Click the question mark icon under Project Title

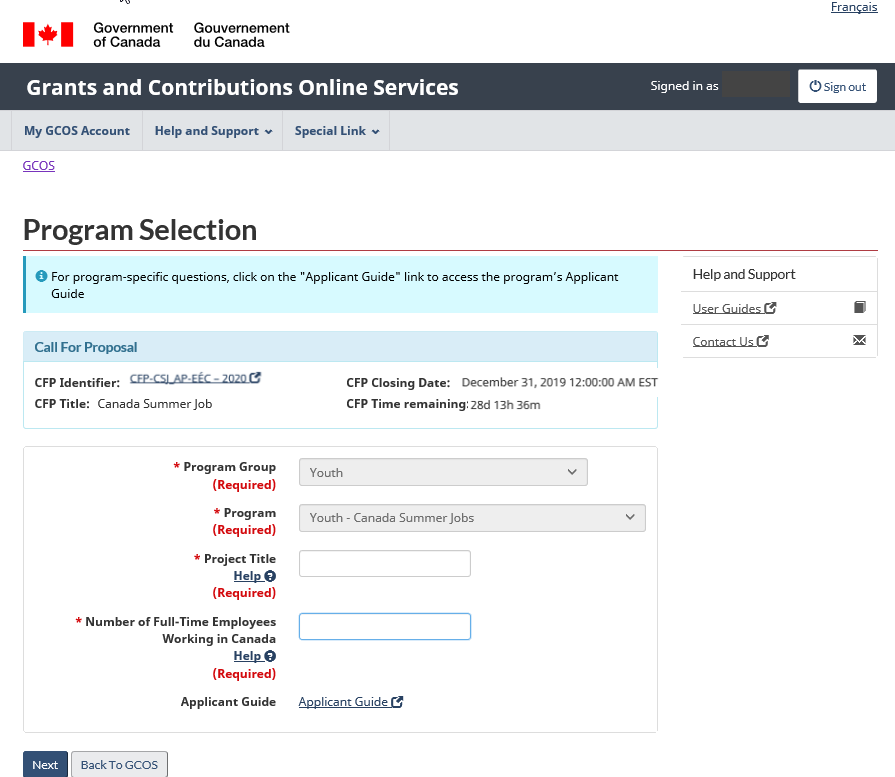[270, 576]
